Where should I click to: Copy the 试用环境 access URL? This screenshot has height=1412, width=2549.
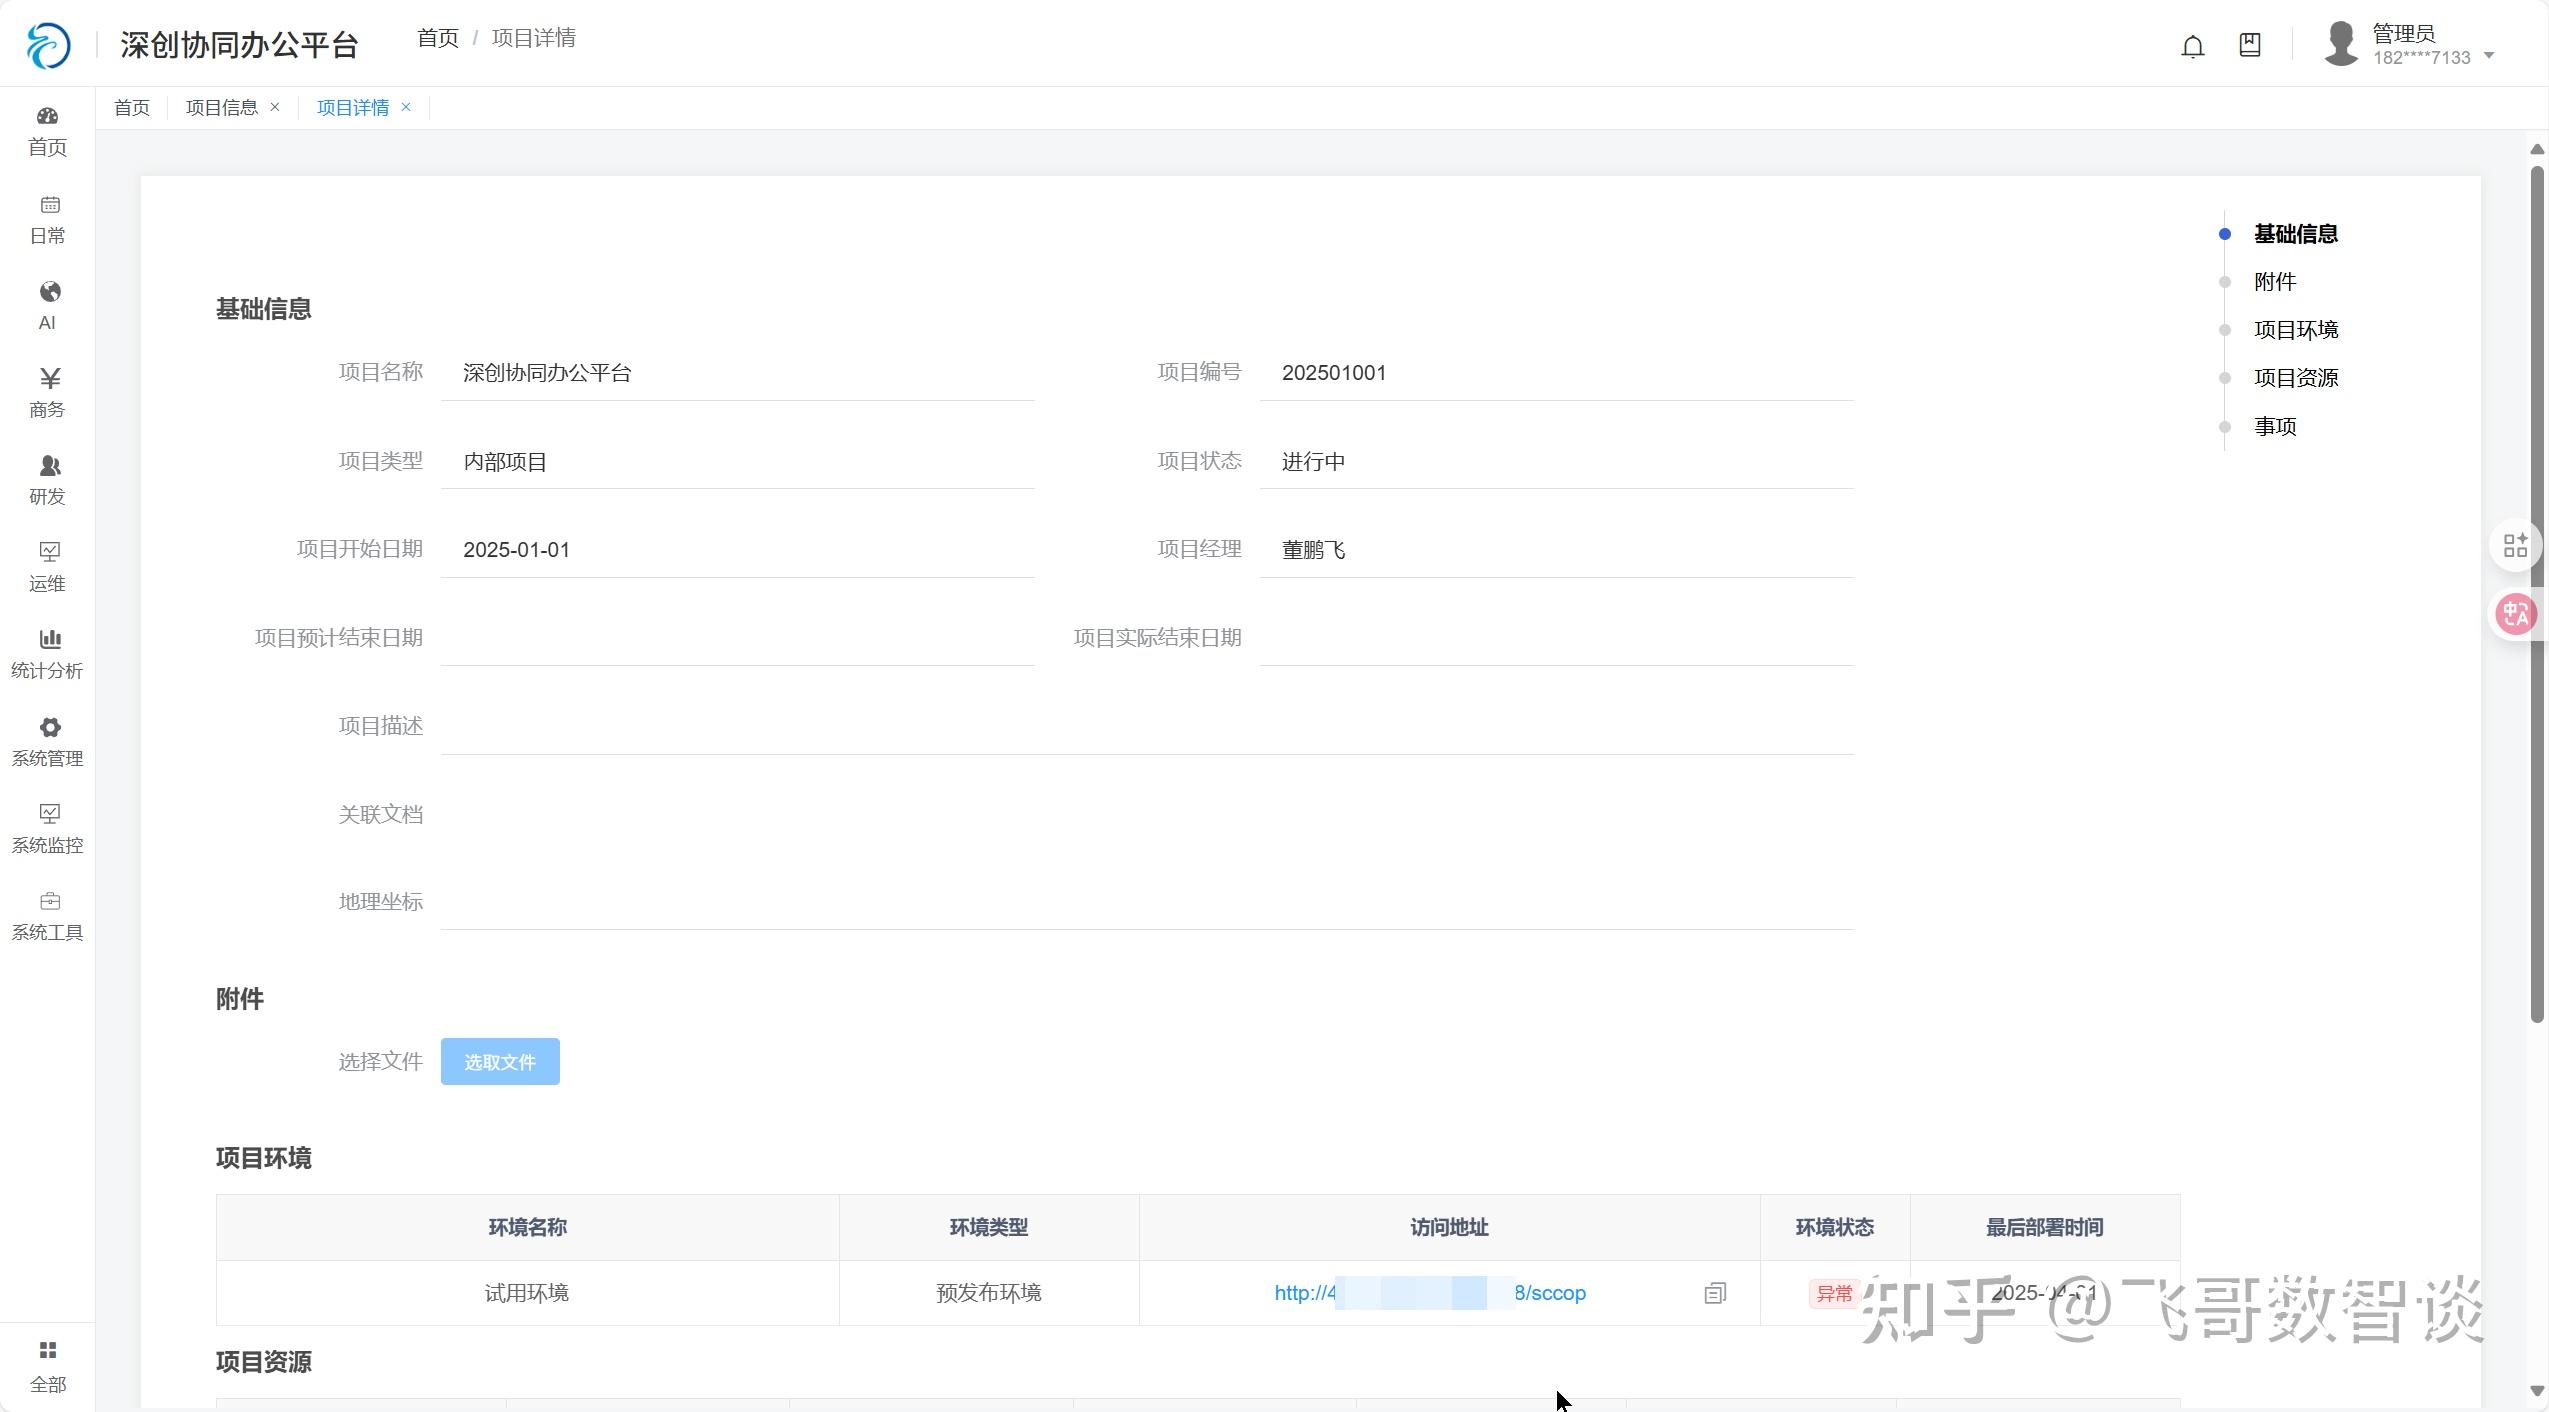1714,1292
